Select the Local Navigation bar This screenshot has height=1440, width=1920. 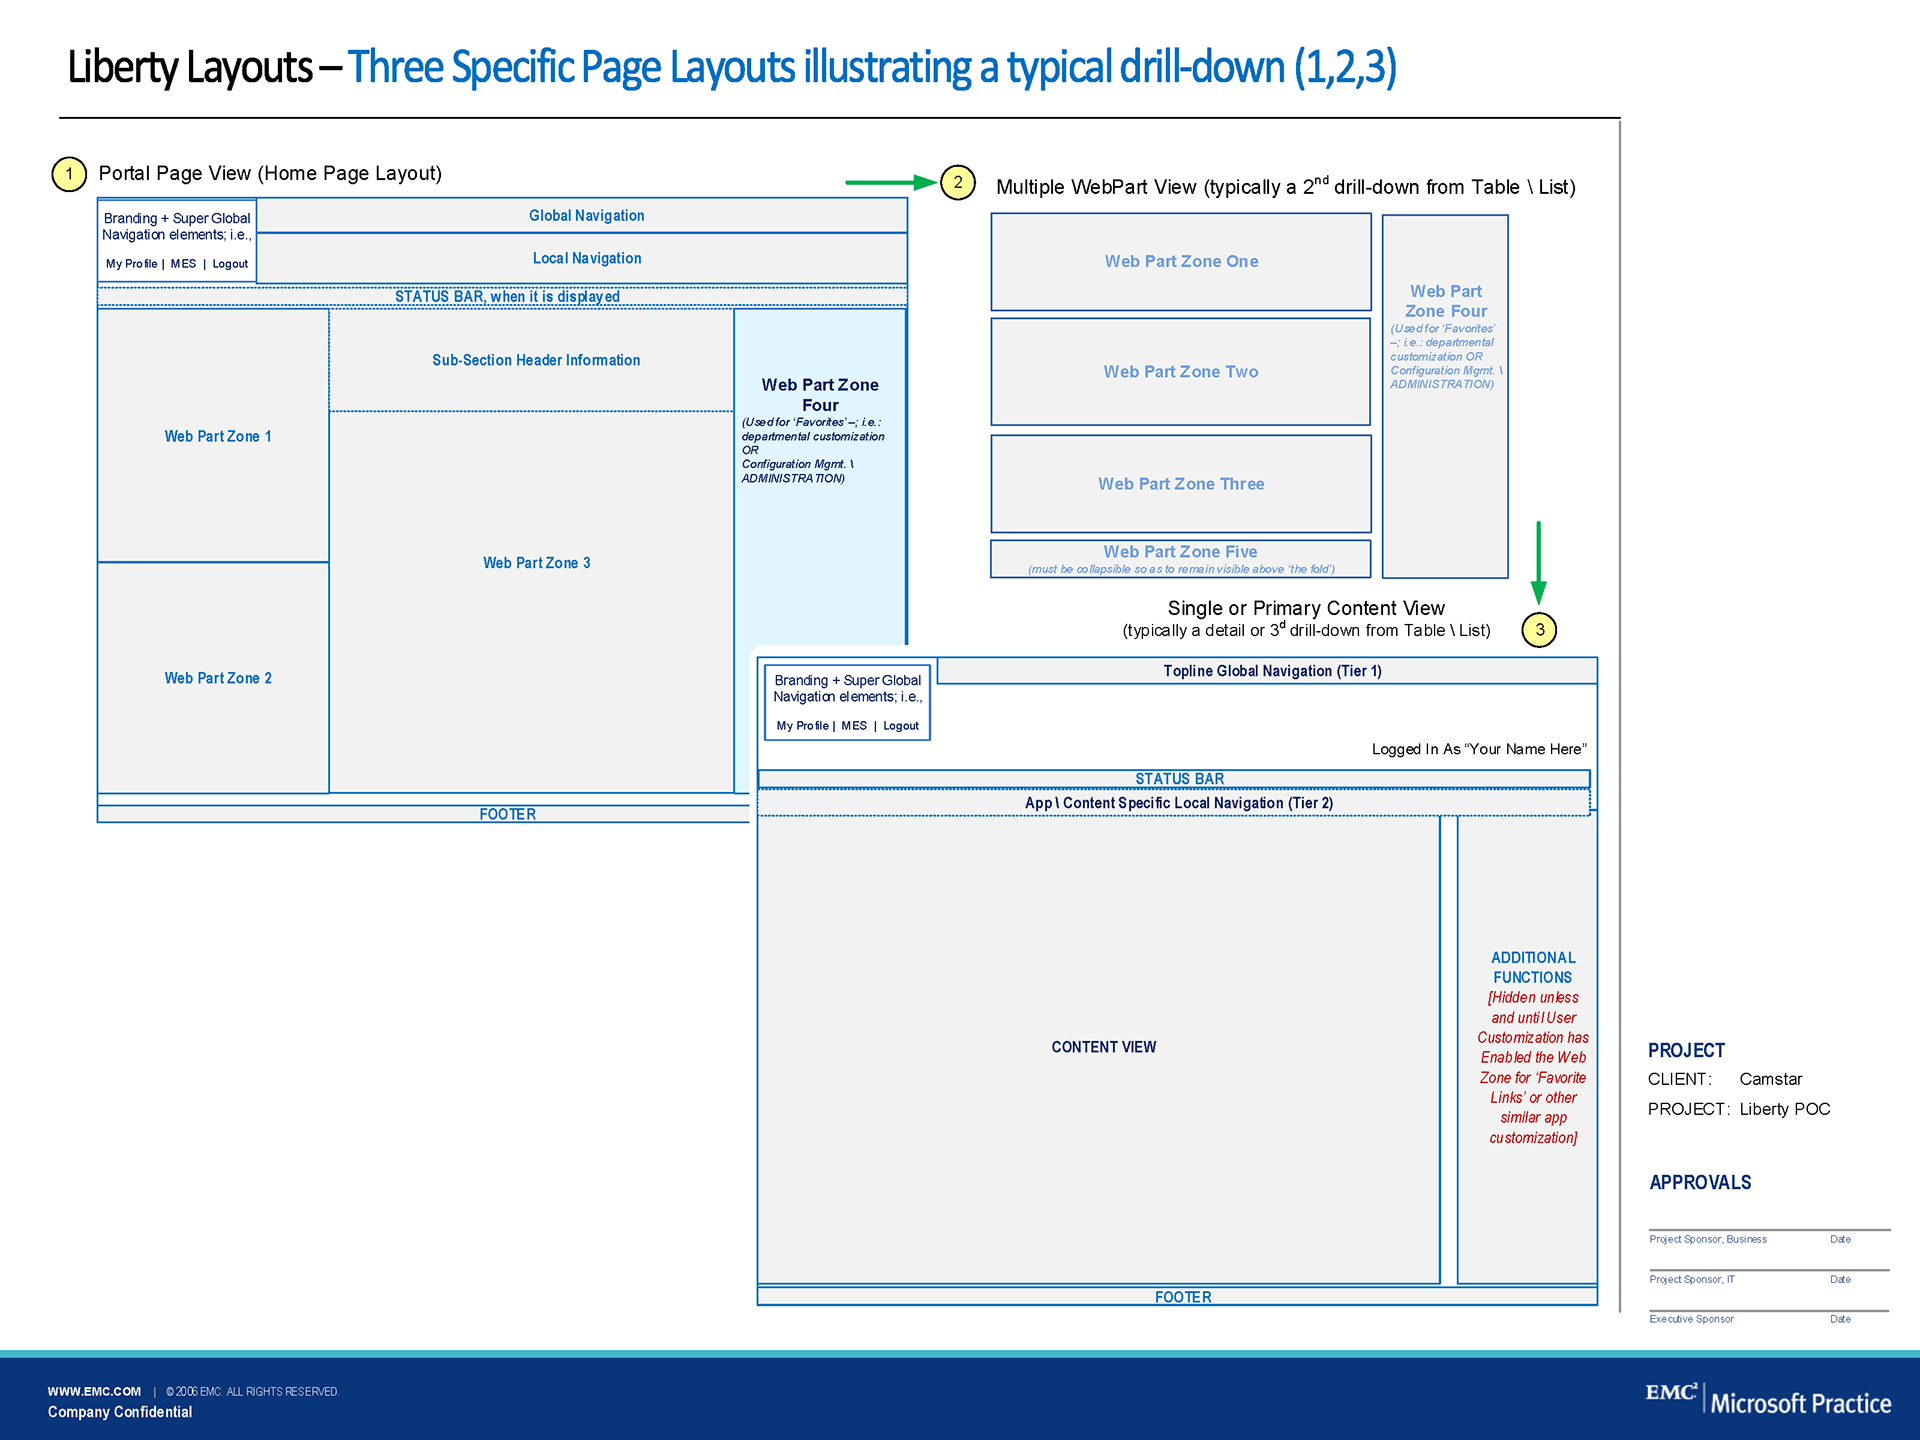coord(586,258)
